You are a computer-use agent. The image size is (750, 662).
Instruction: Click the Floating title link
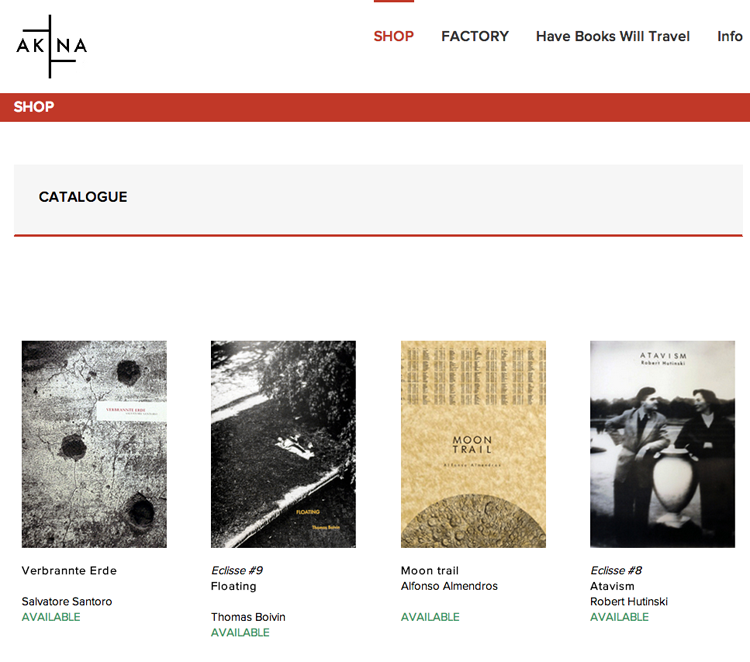tap(234, 586)
